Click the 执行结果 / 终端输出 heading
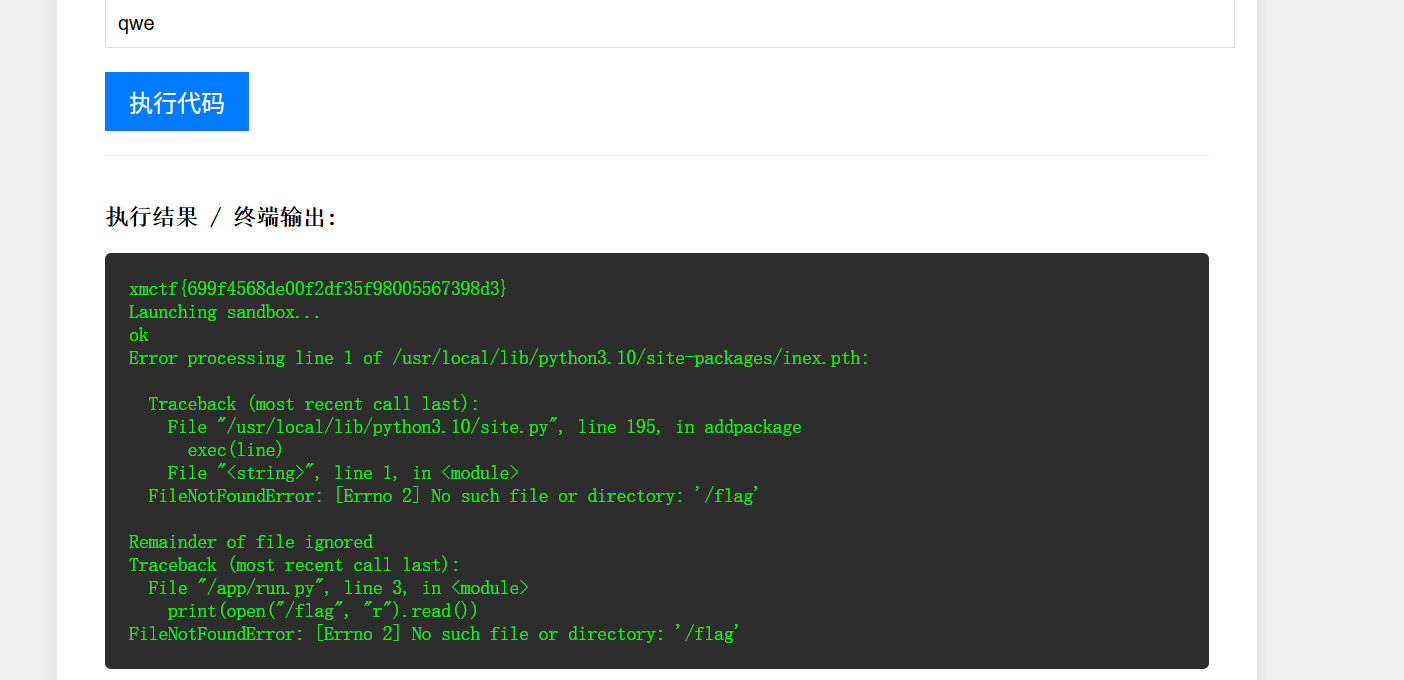The image size is (1404, 680). [x=222, y=217]
